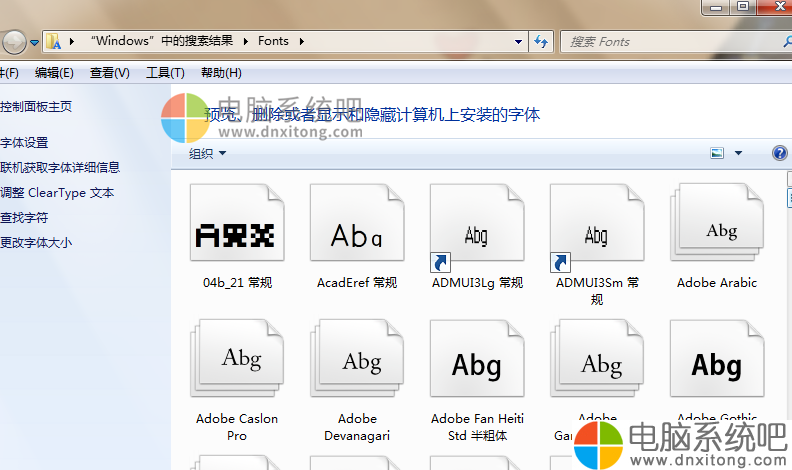Screen dimensions: 792x470
Task: Click 联机获取字体详细信息 link
Action: click(x=60, y=168)
